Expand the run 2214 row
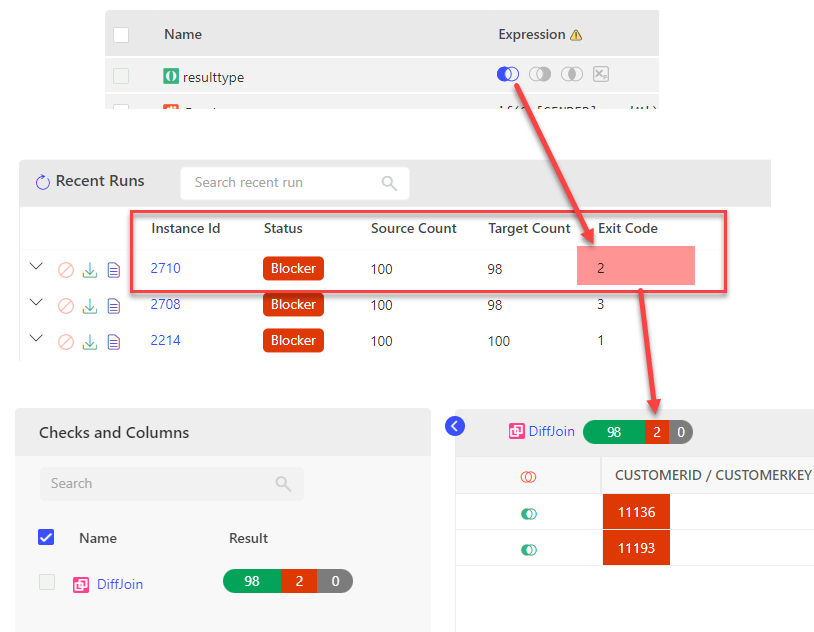The height and width of the screenshot is (632, 814). (37, 338)
